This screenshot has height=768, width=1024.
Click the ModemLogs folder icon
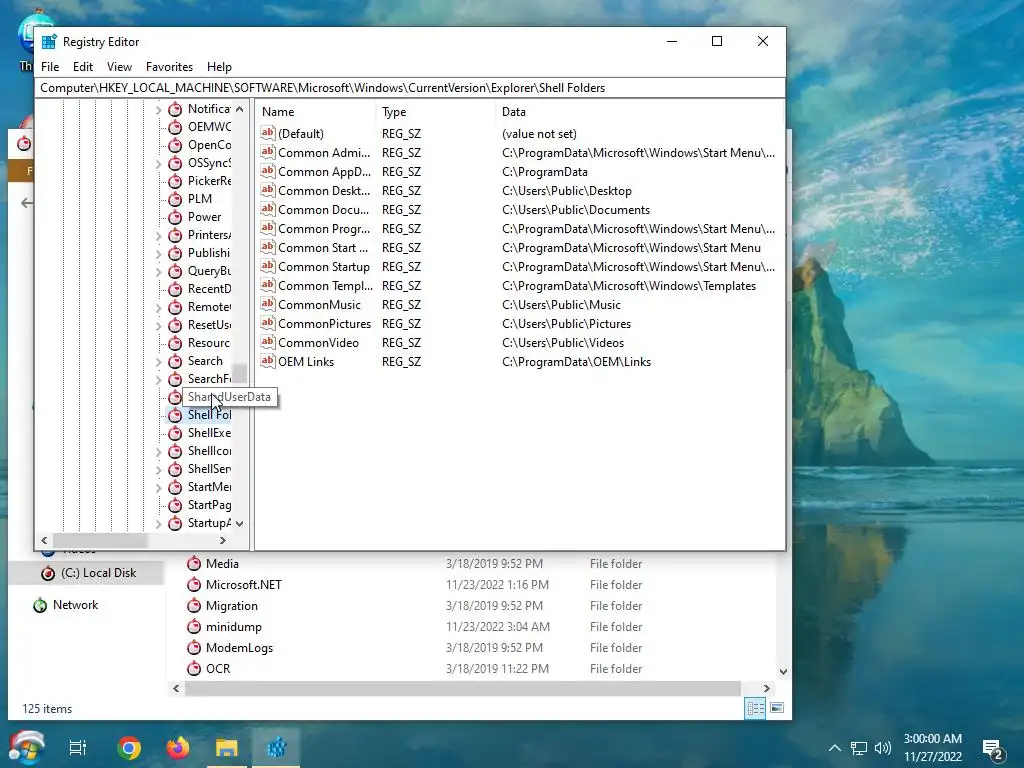pyautogui.click(x=193, y=647)
